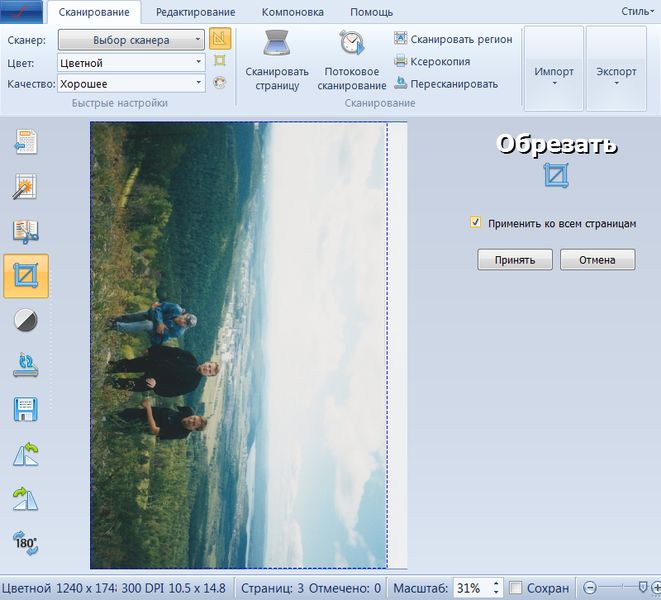Rotate page 180 degrees

[26, 542]
